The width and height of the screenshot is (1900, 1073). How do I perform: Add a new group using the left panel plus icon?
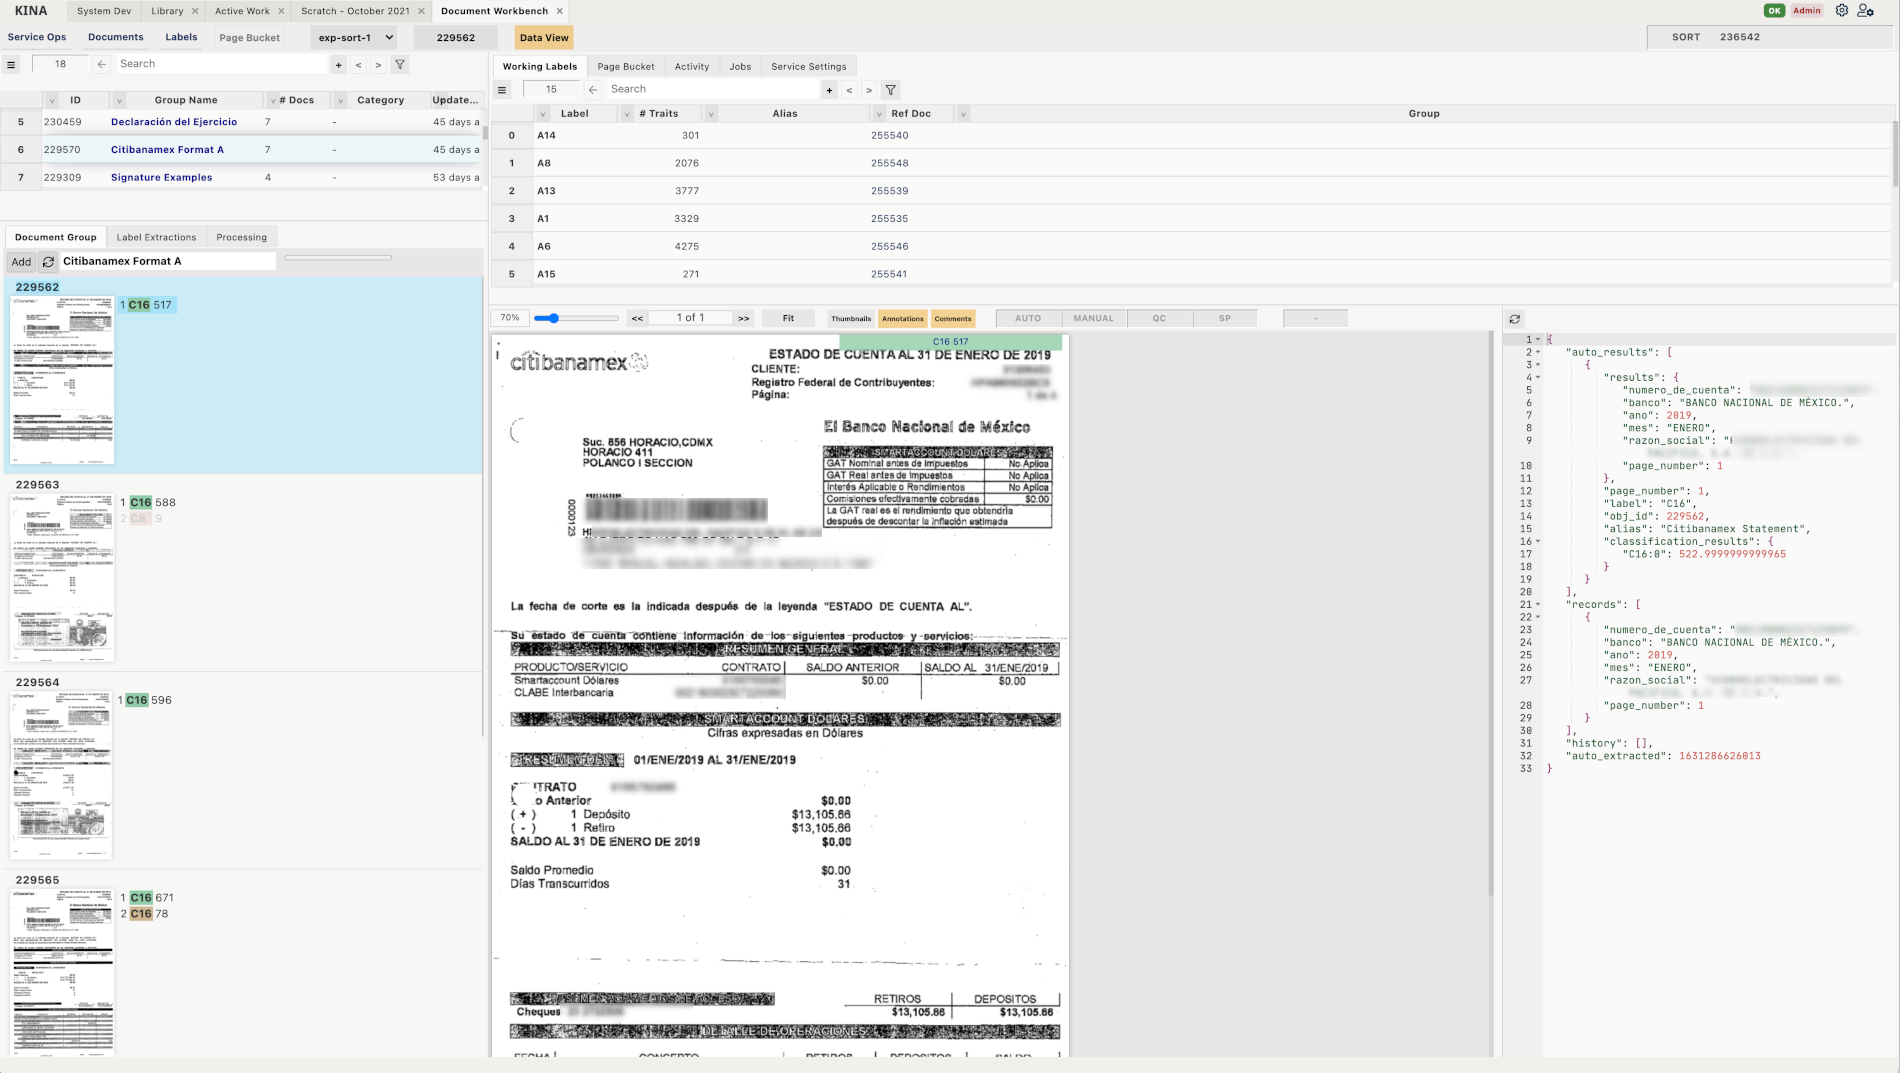(x=339, y=64)
